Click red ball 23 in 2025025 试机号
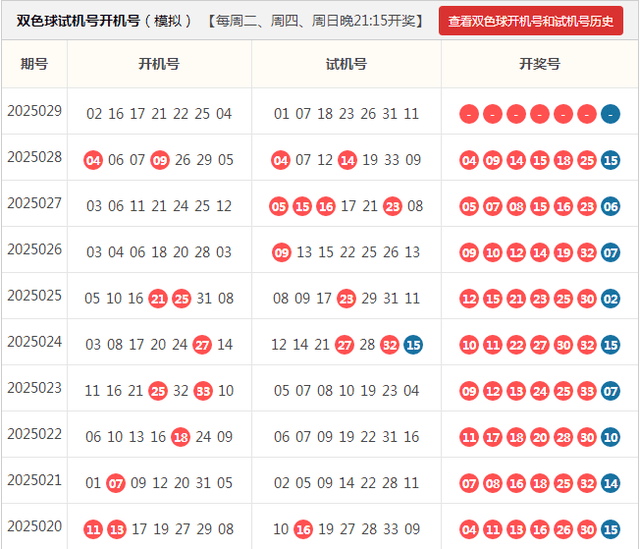The height and width of the screenshot is (549, 640). coord(346,298)
